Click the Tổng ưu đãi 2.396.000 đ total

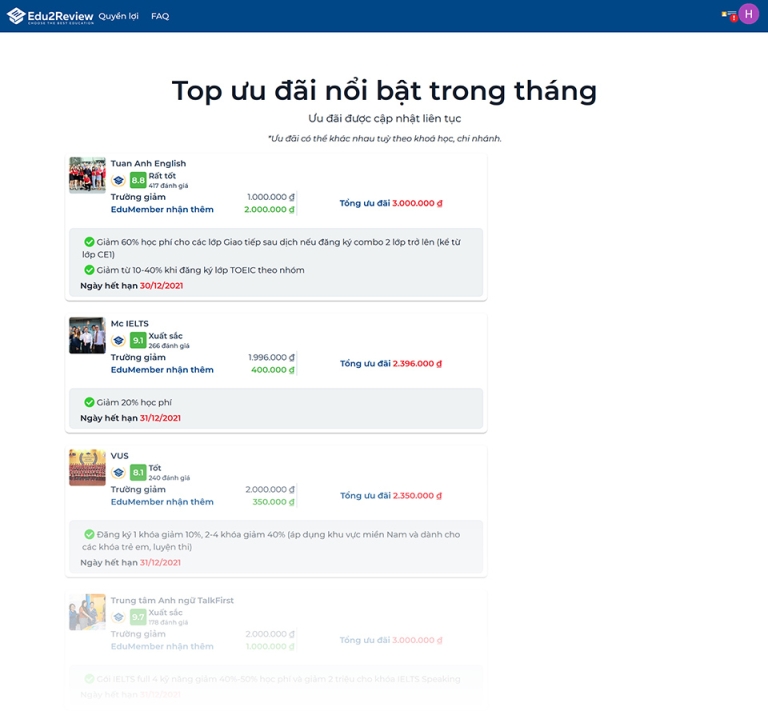[391, 363]
